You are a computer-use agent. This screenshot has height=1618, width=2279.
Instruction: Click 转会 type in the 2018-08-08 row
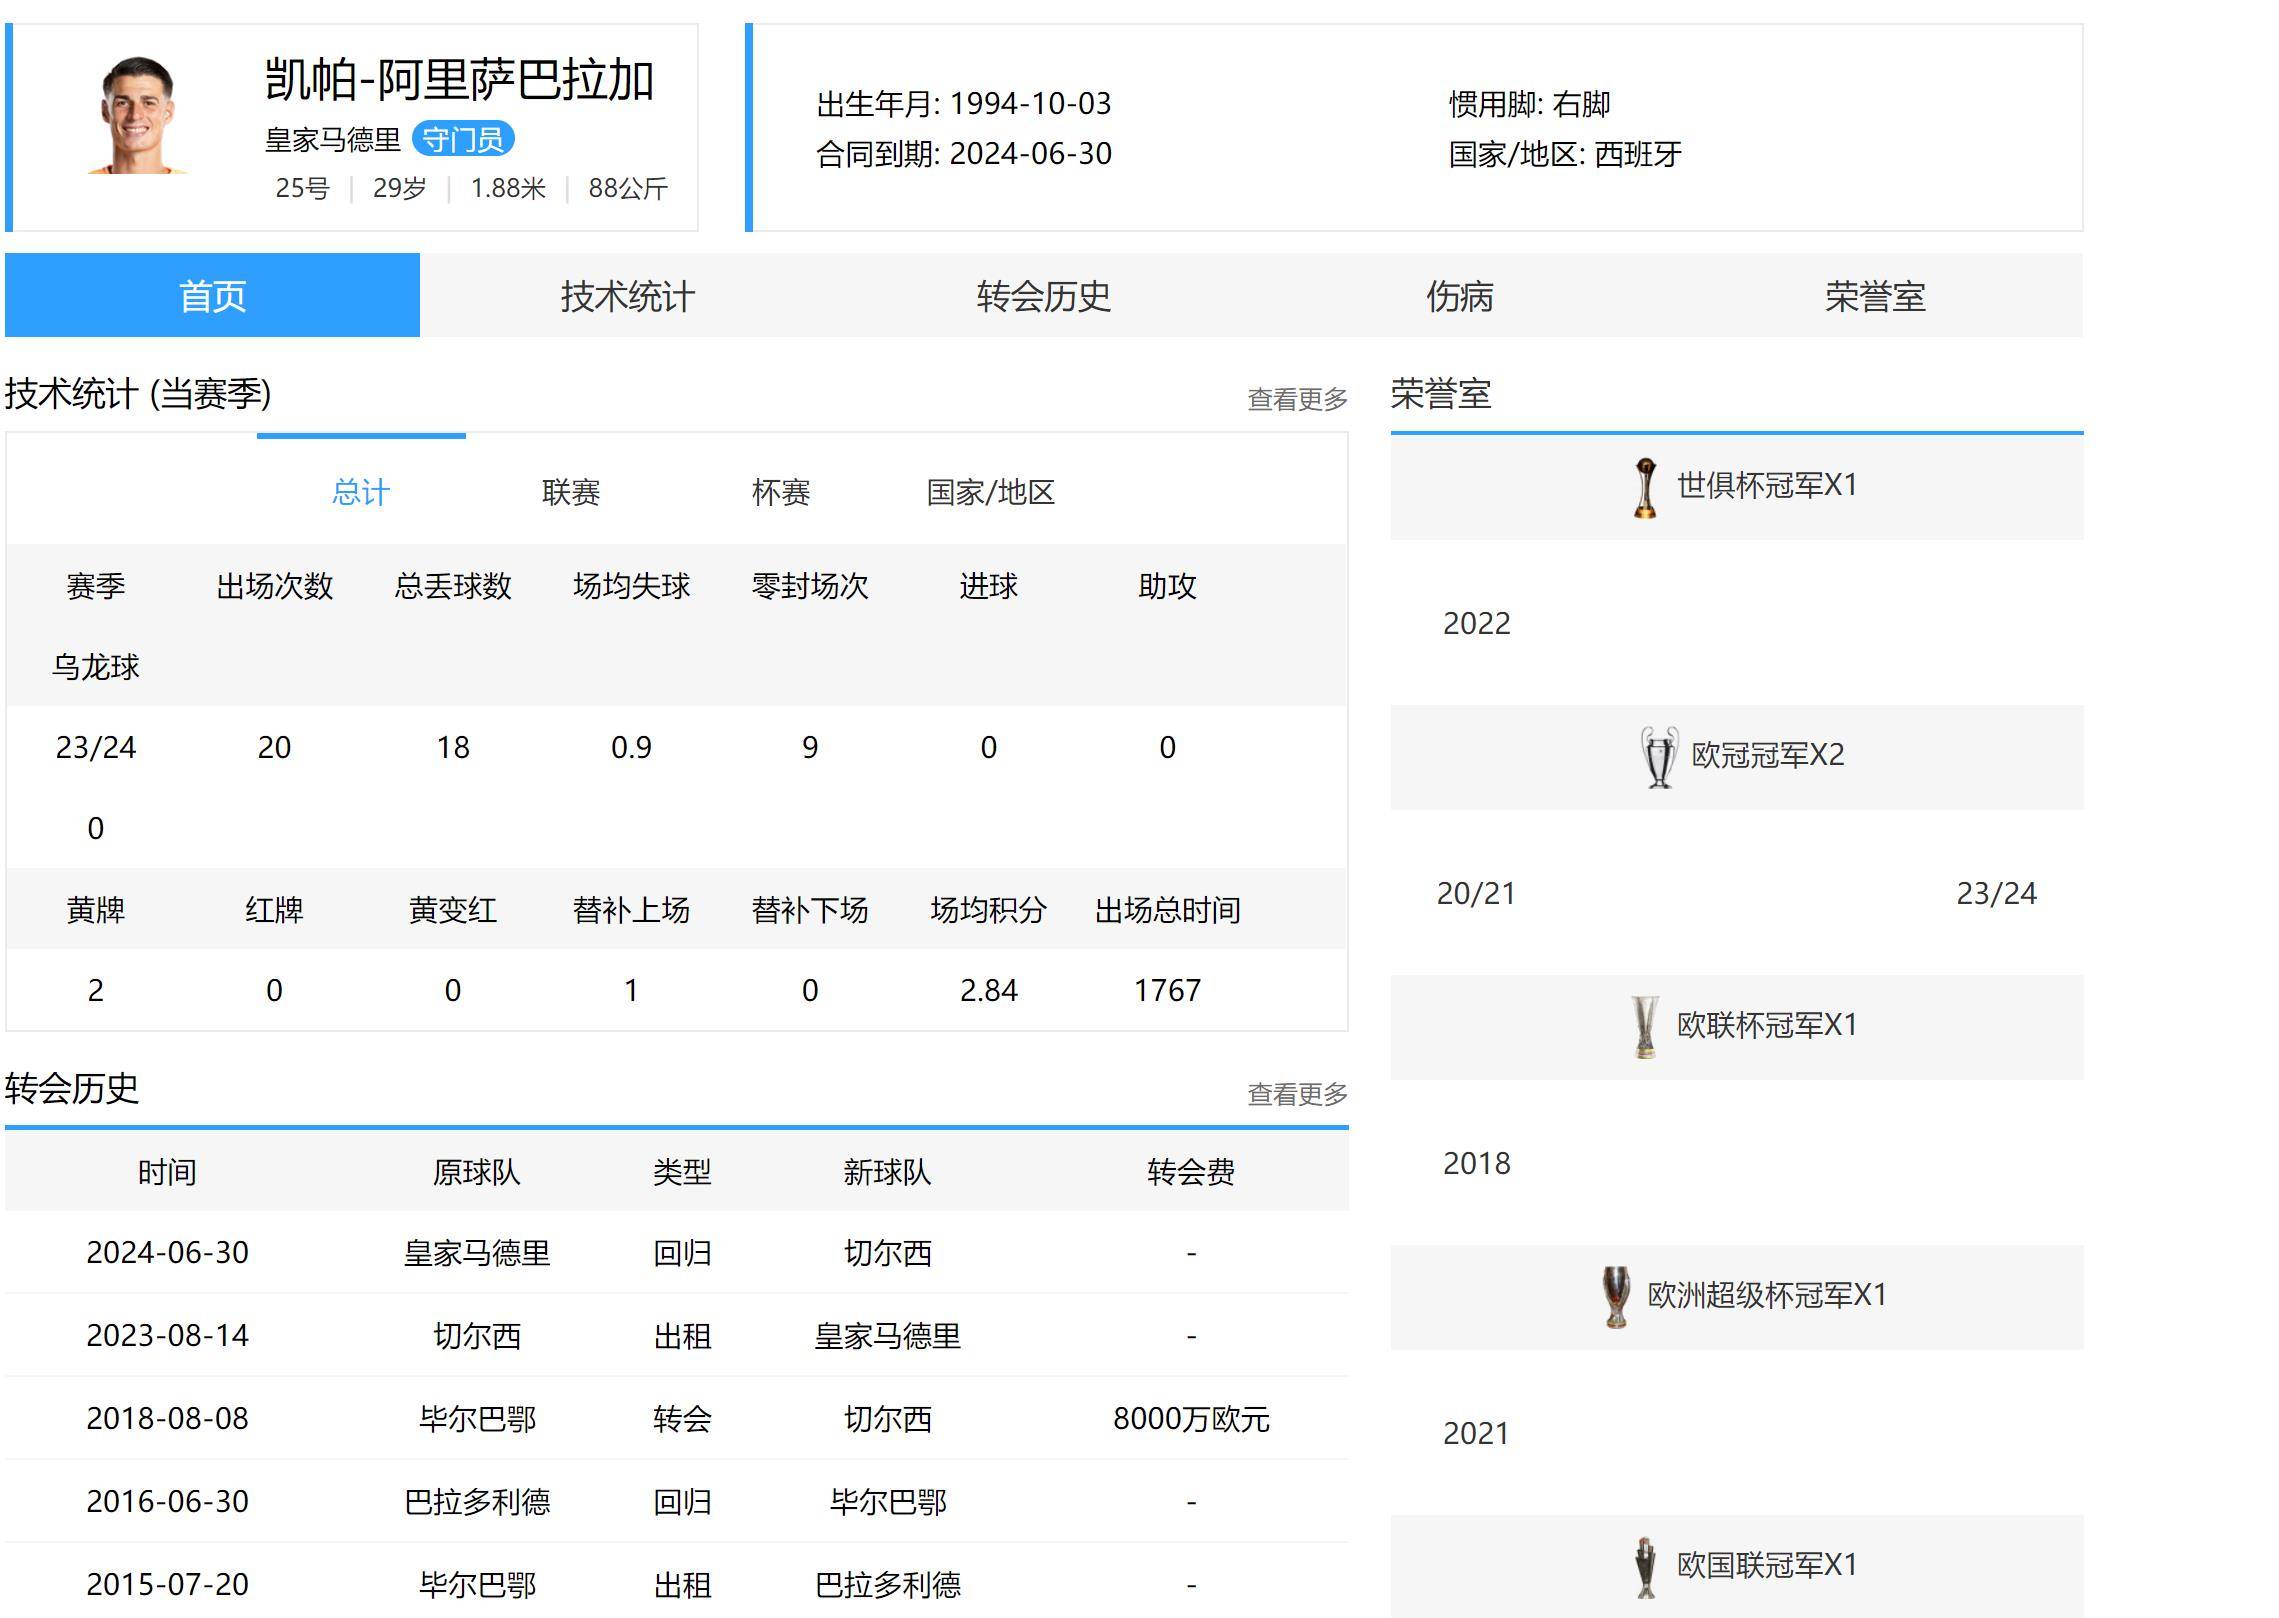(x=682, y=1418)
